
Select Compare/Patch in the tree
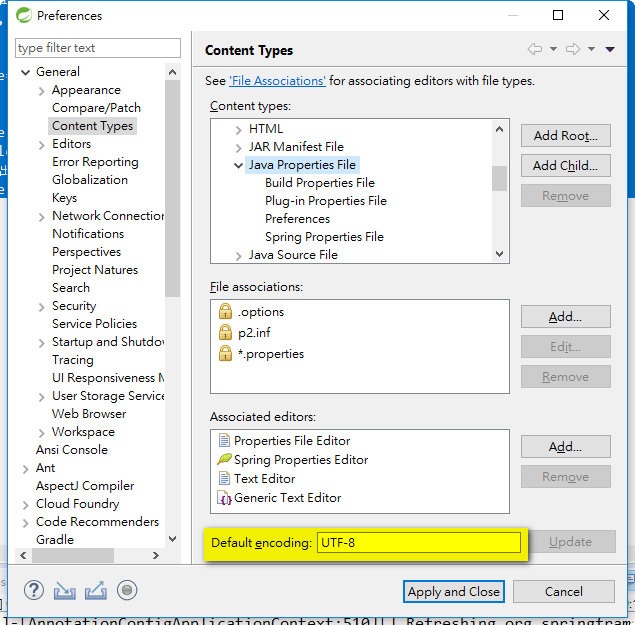pos(96,108)
